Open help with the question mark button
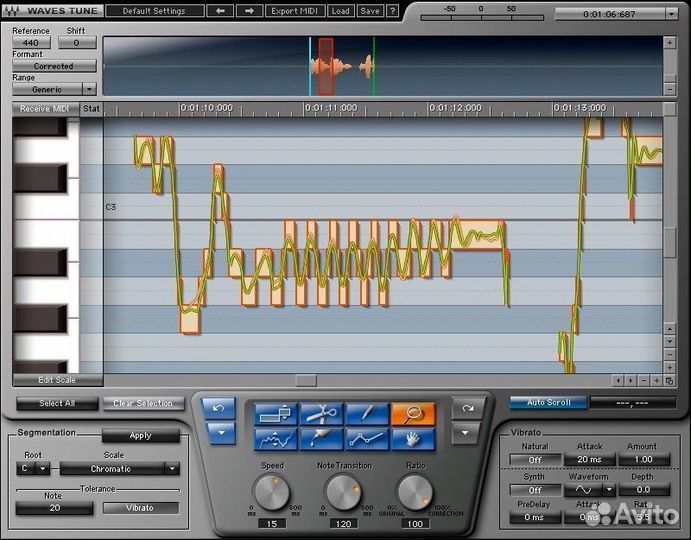This screenshot has width=691, height=540. tap(392, 11)
